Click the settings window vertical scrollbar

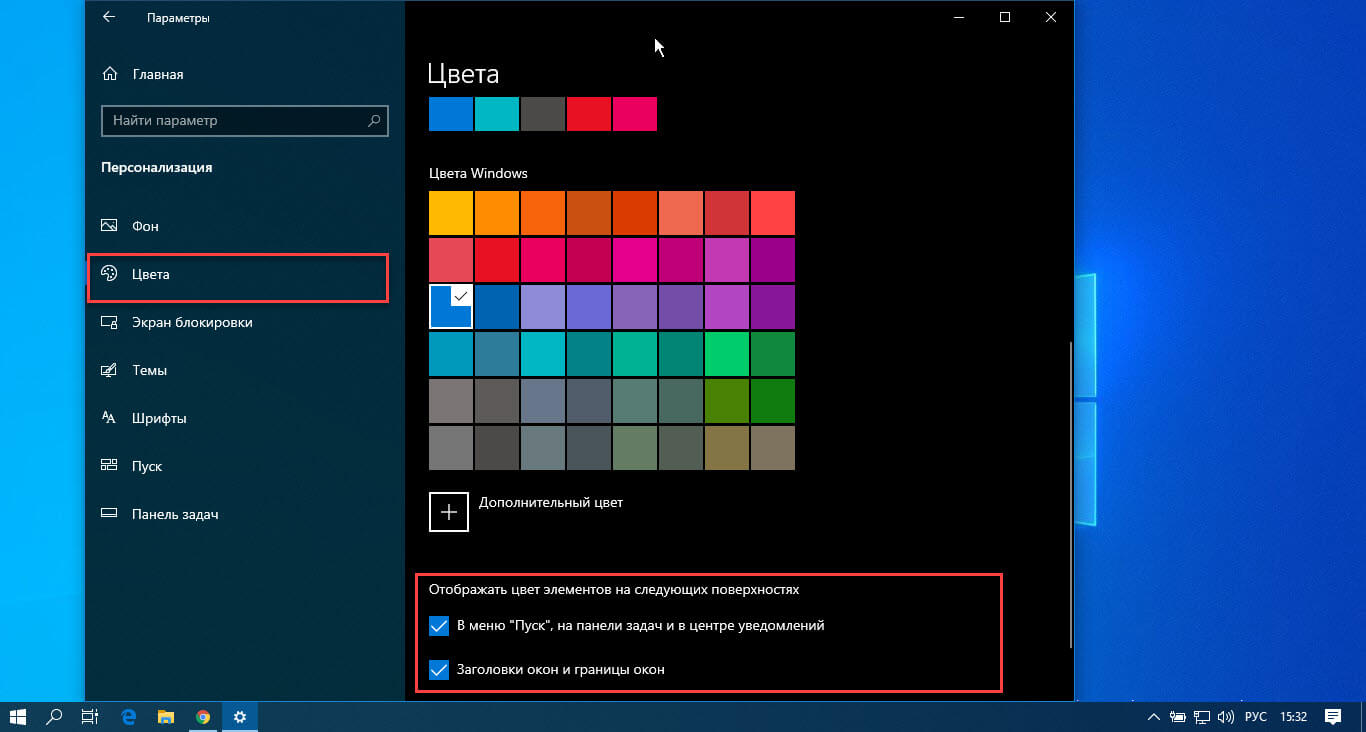(1070, 495)
